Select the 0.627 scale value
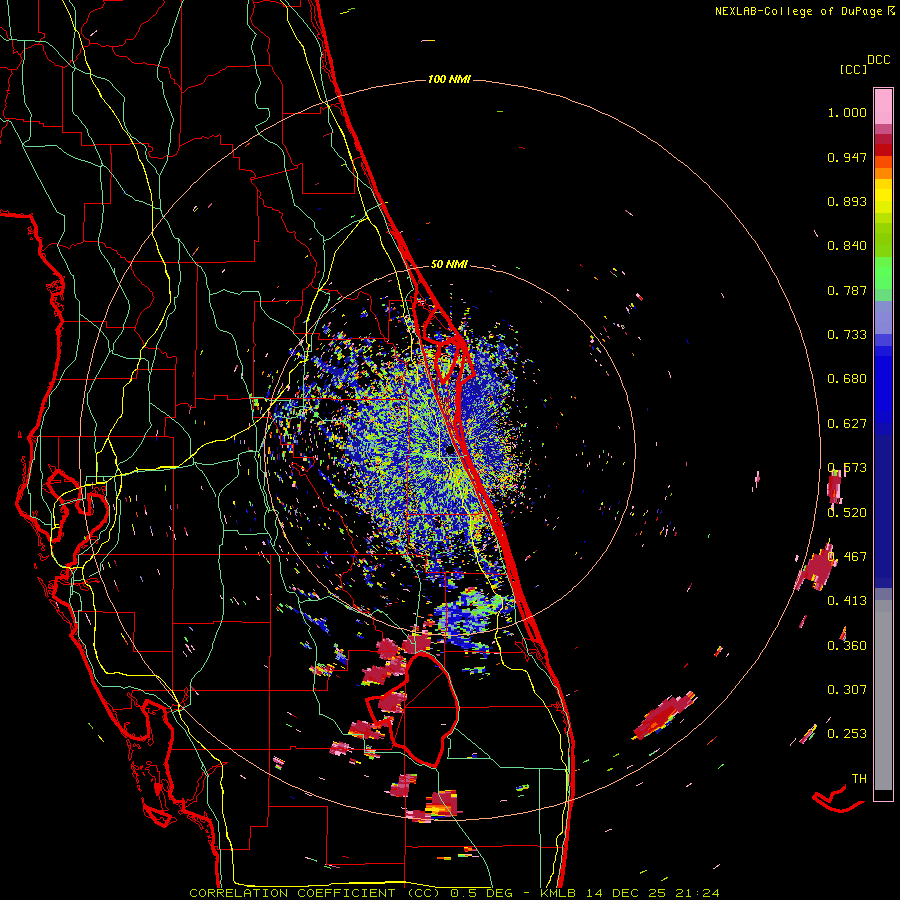Viewport: 900px width, 900px height. [x=847, y=424]
